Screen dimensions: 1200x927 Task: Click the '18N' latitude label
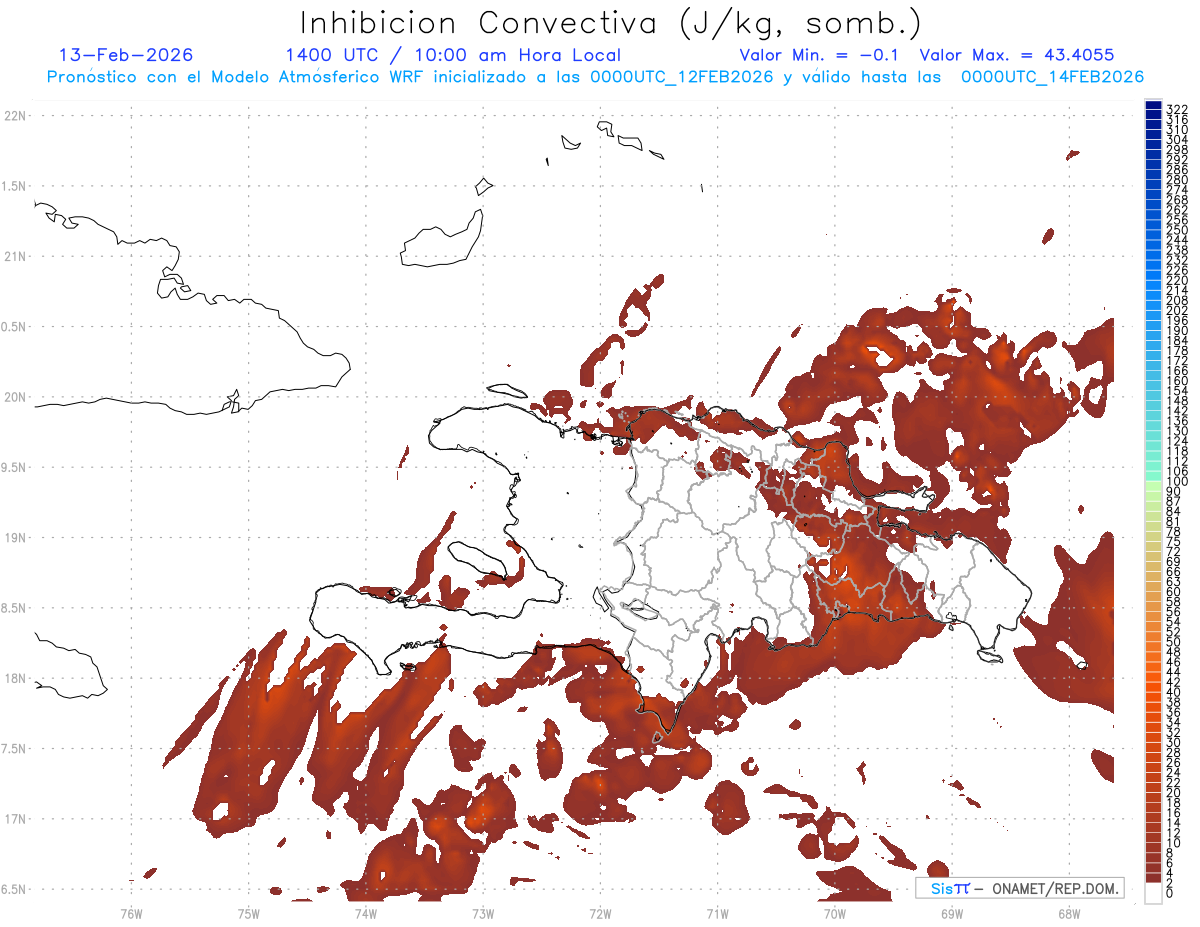coord(15,679)
